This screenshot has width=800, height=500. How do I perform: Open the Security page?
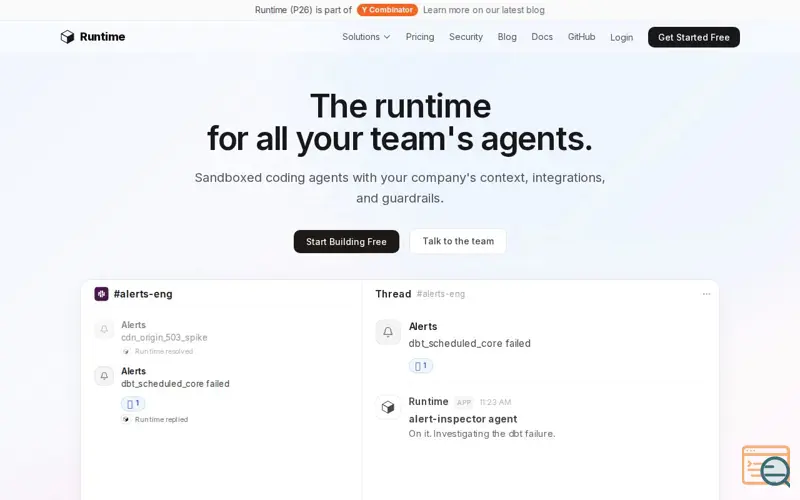pos(466,37)
